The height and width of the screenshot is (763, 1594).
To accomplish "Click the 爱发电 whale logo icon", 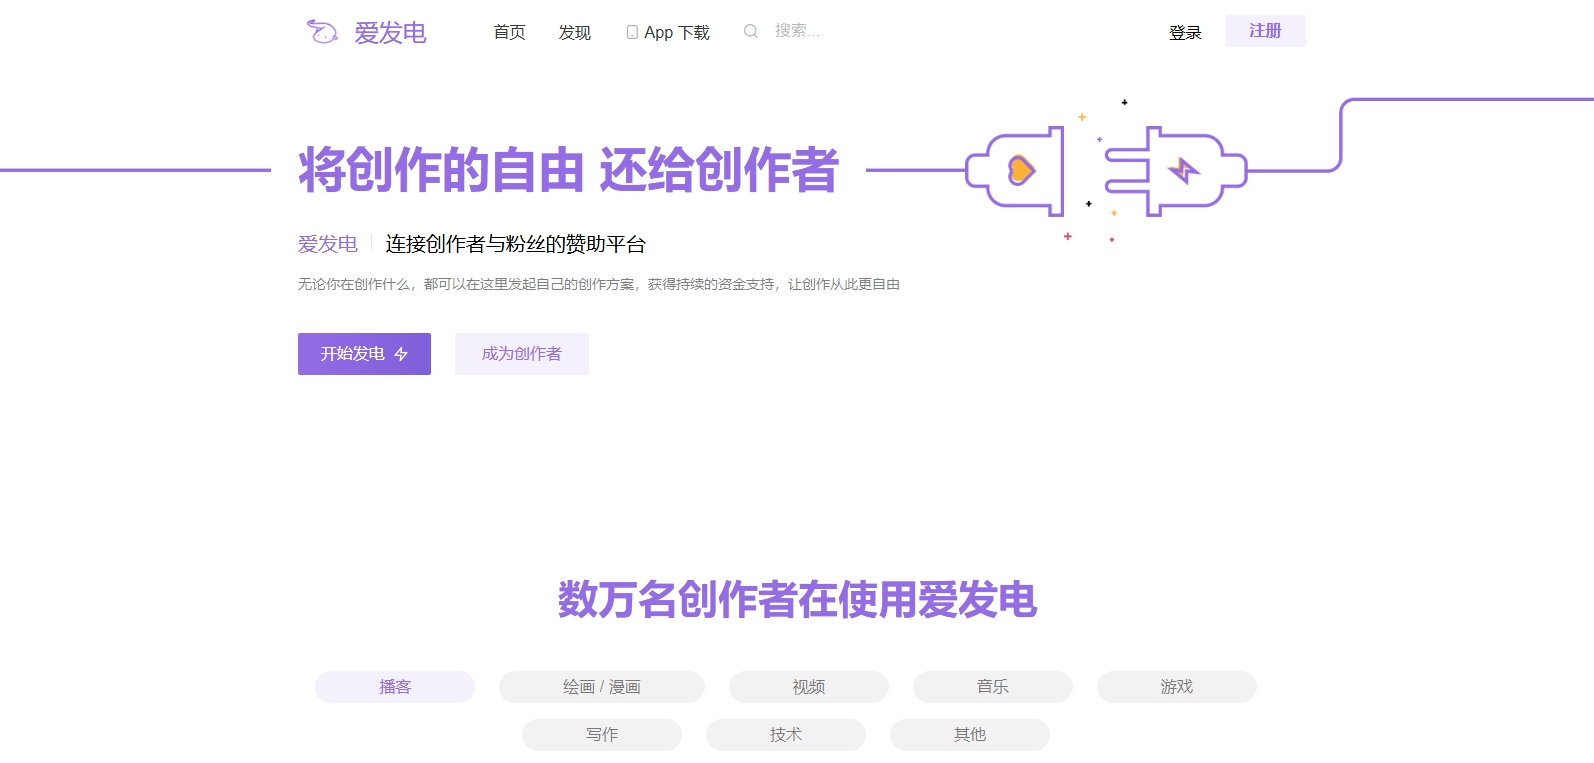I will point(321,32).
